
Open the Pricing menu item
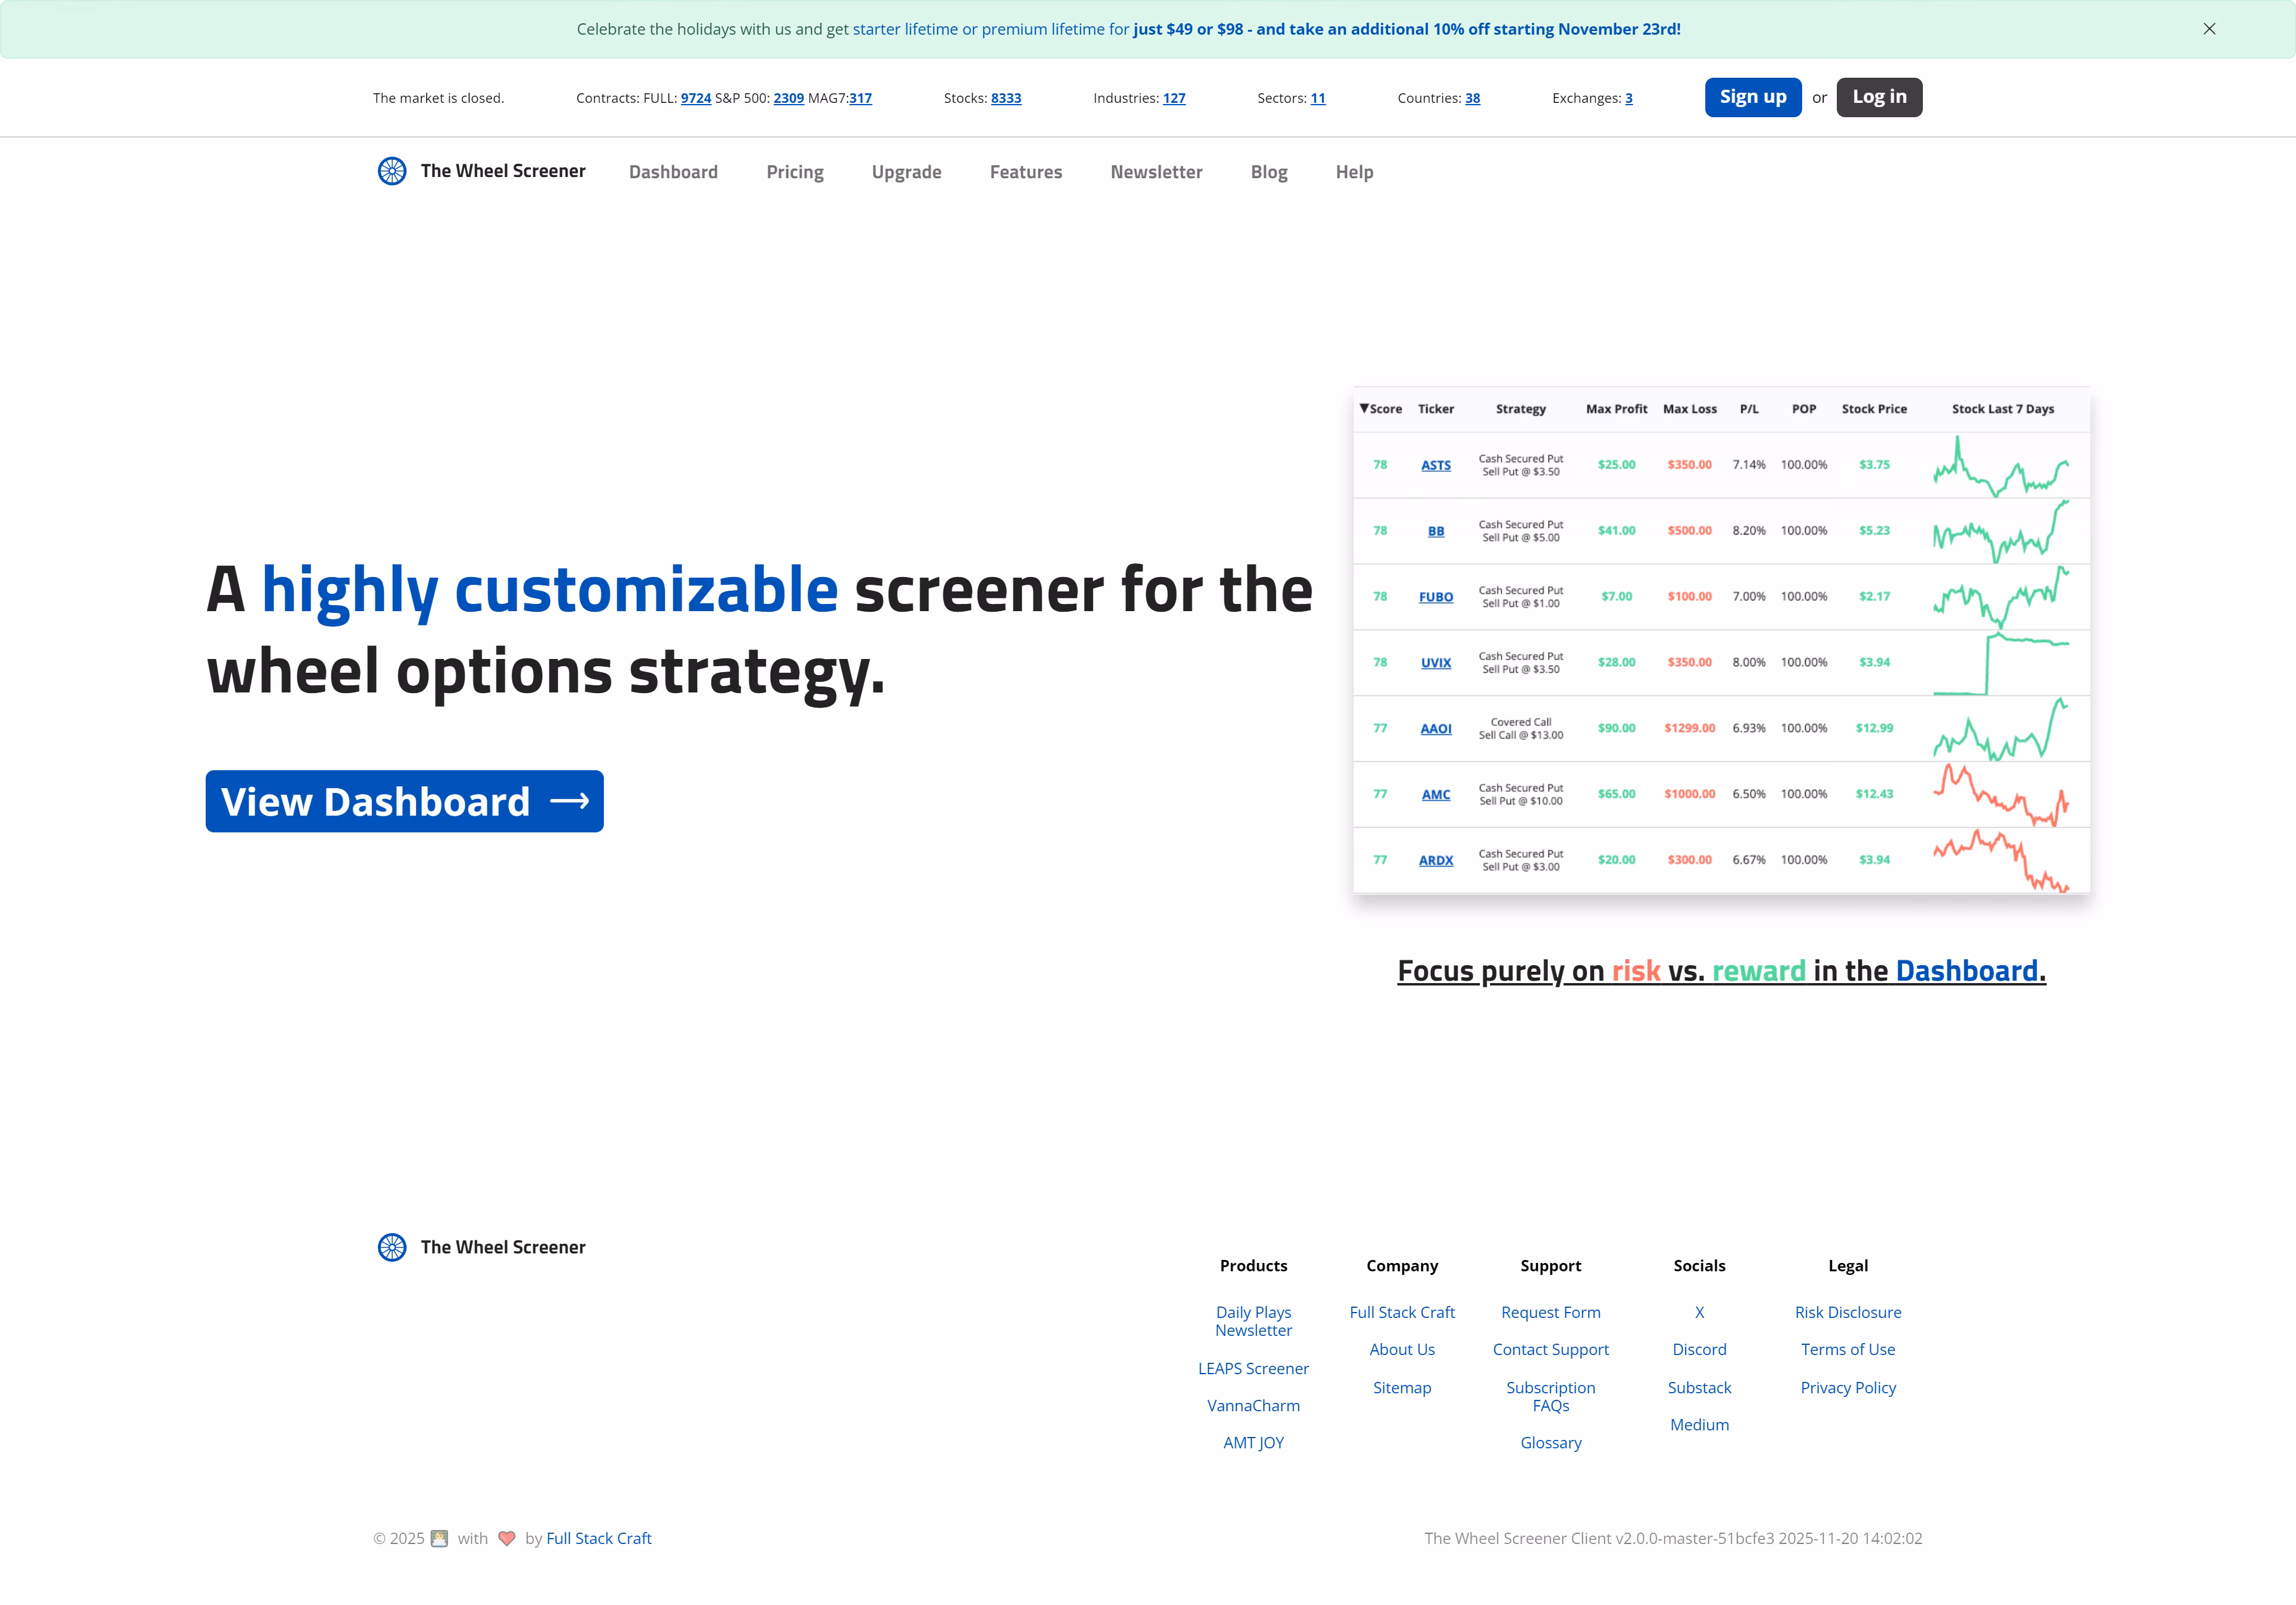pos(795,171)
